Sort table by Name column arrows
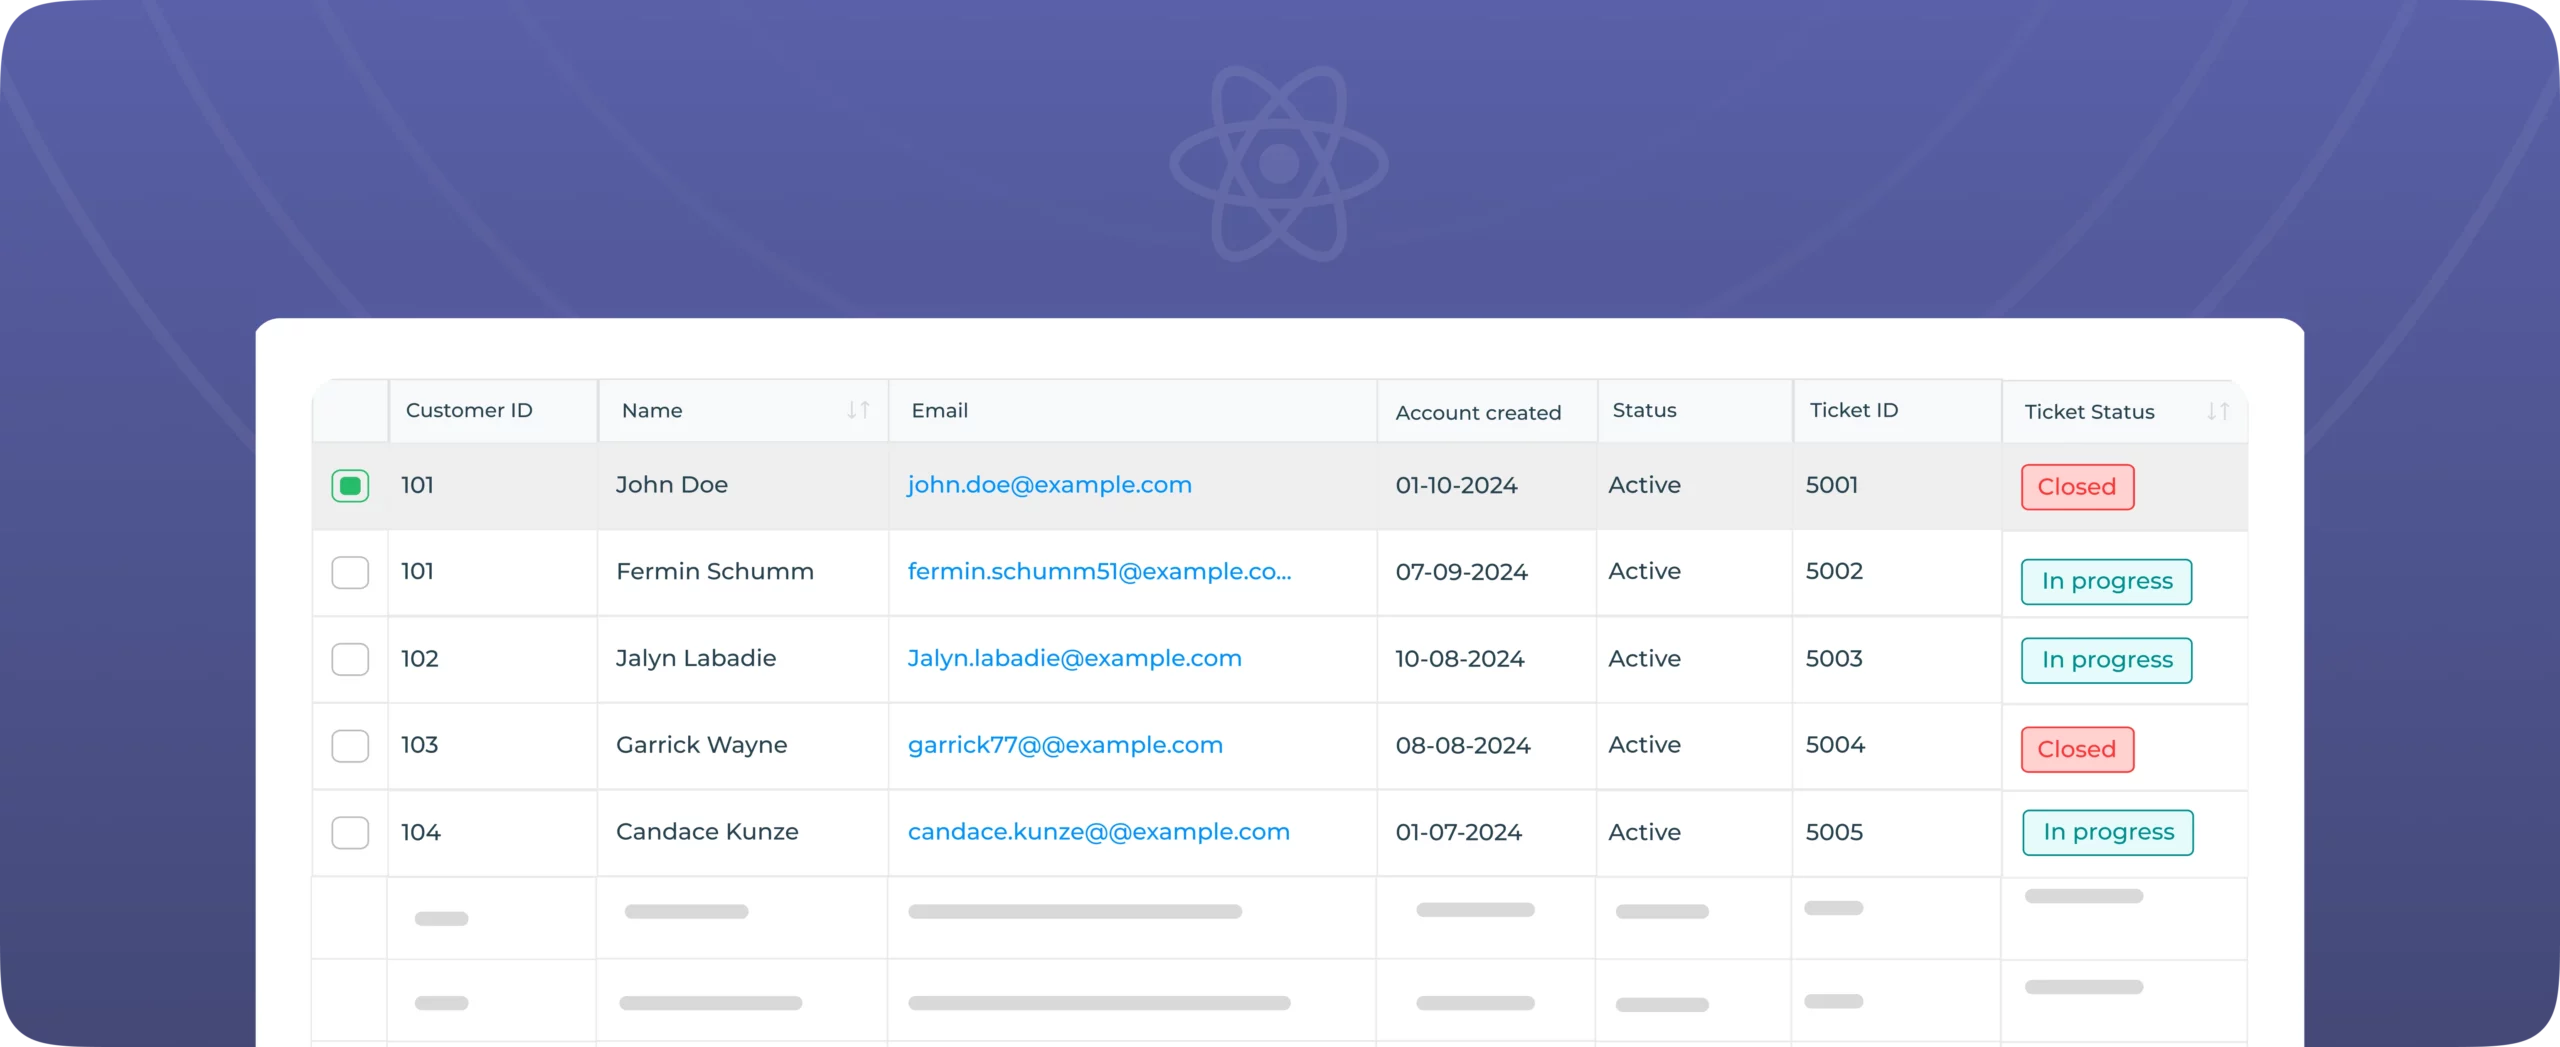 tap(858, 410)
